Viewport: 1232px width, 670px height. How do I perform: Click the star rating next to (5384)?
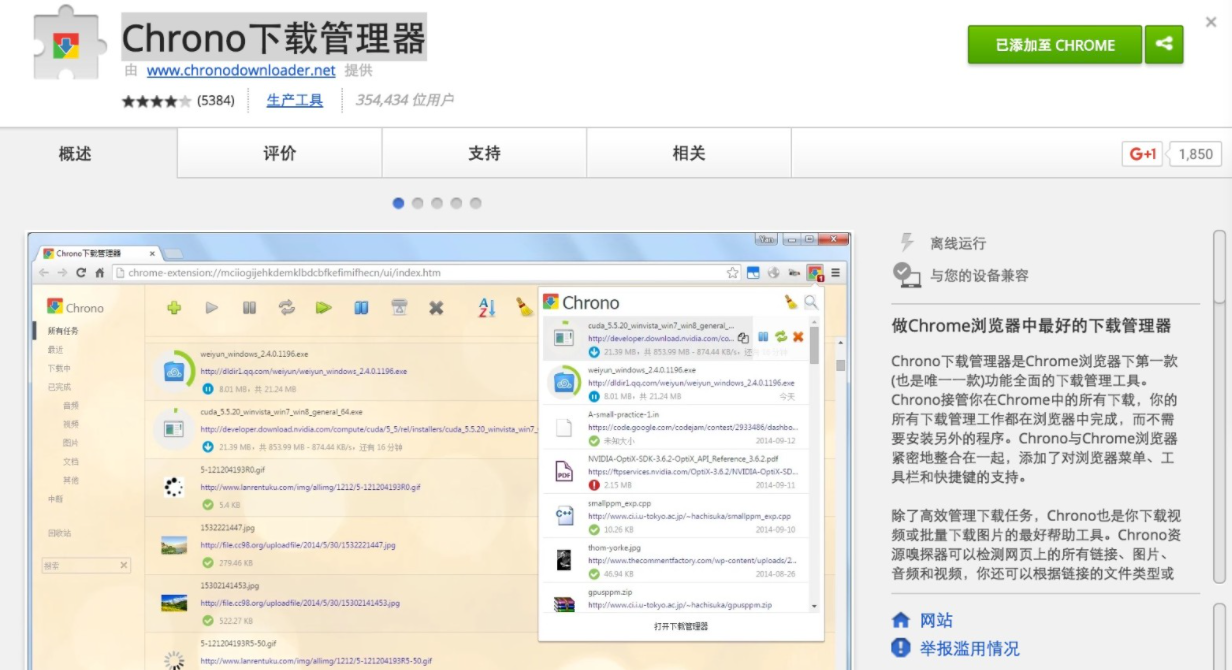pos(156,101)
